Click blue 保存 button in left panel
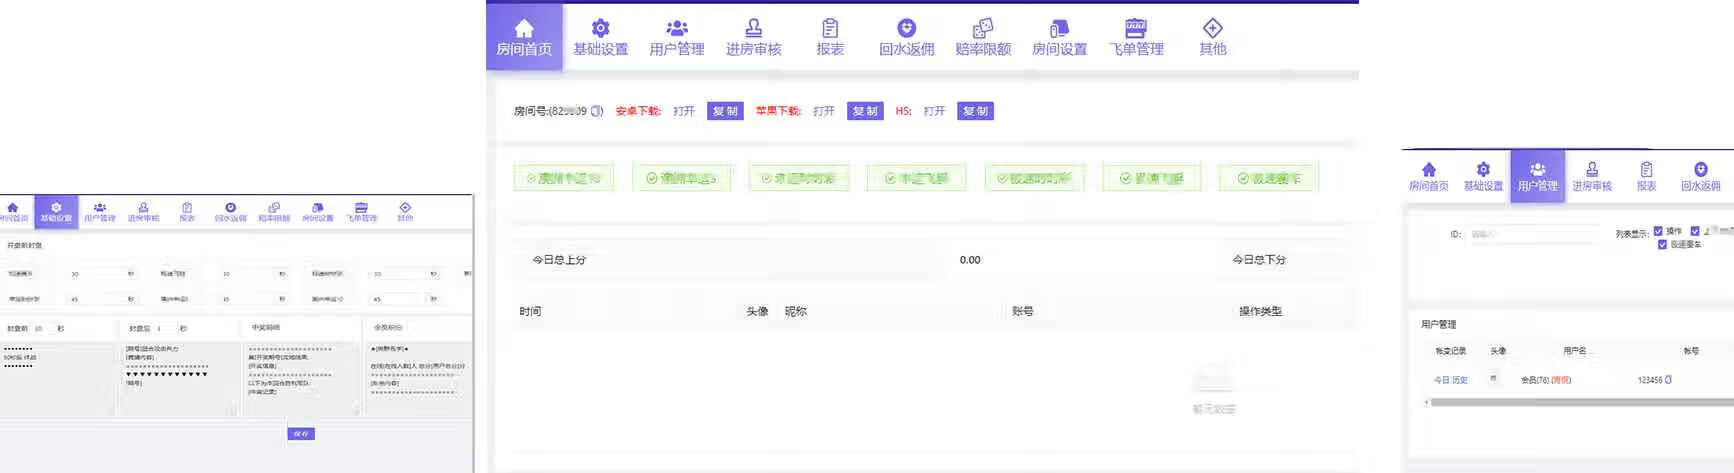 (301, 434)
